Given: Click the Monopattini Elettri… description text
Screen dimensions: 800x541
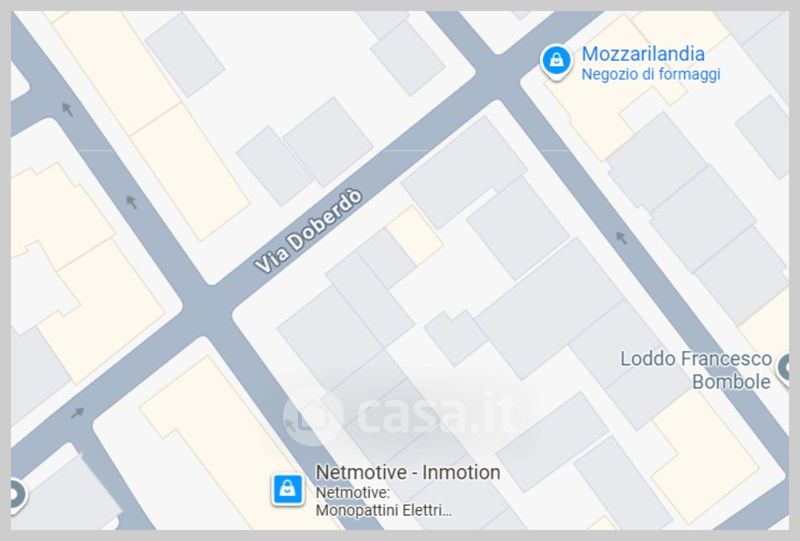Looking at the screenshot, I should point(384,510).
